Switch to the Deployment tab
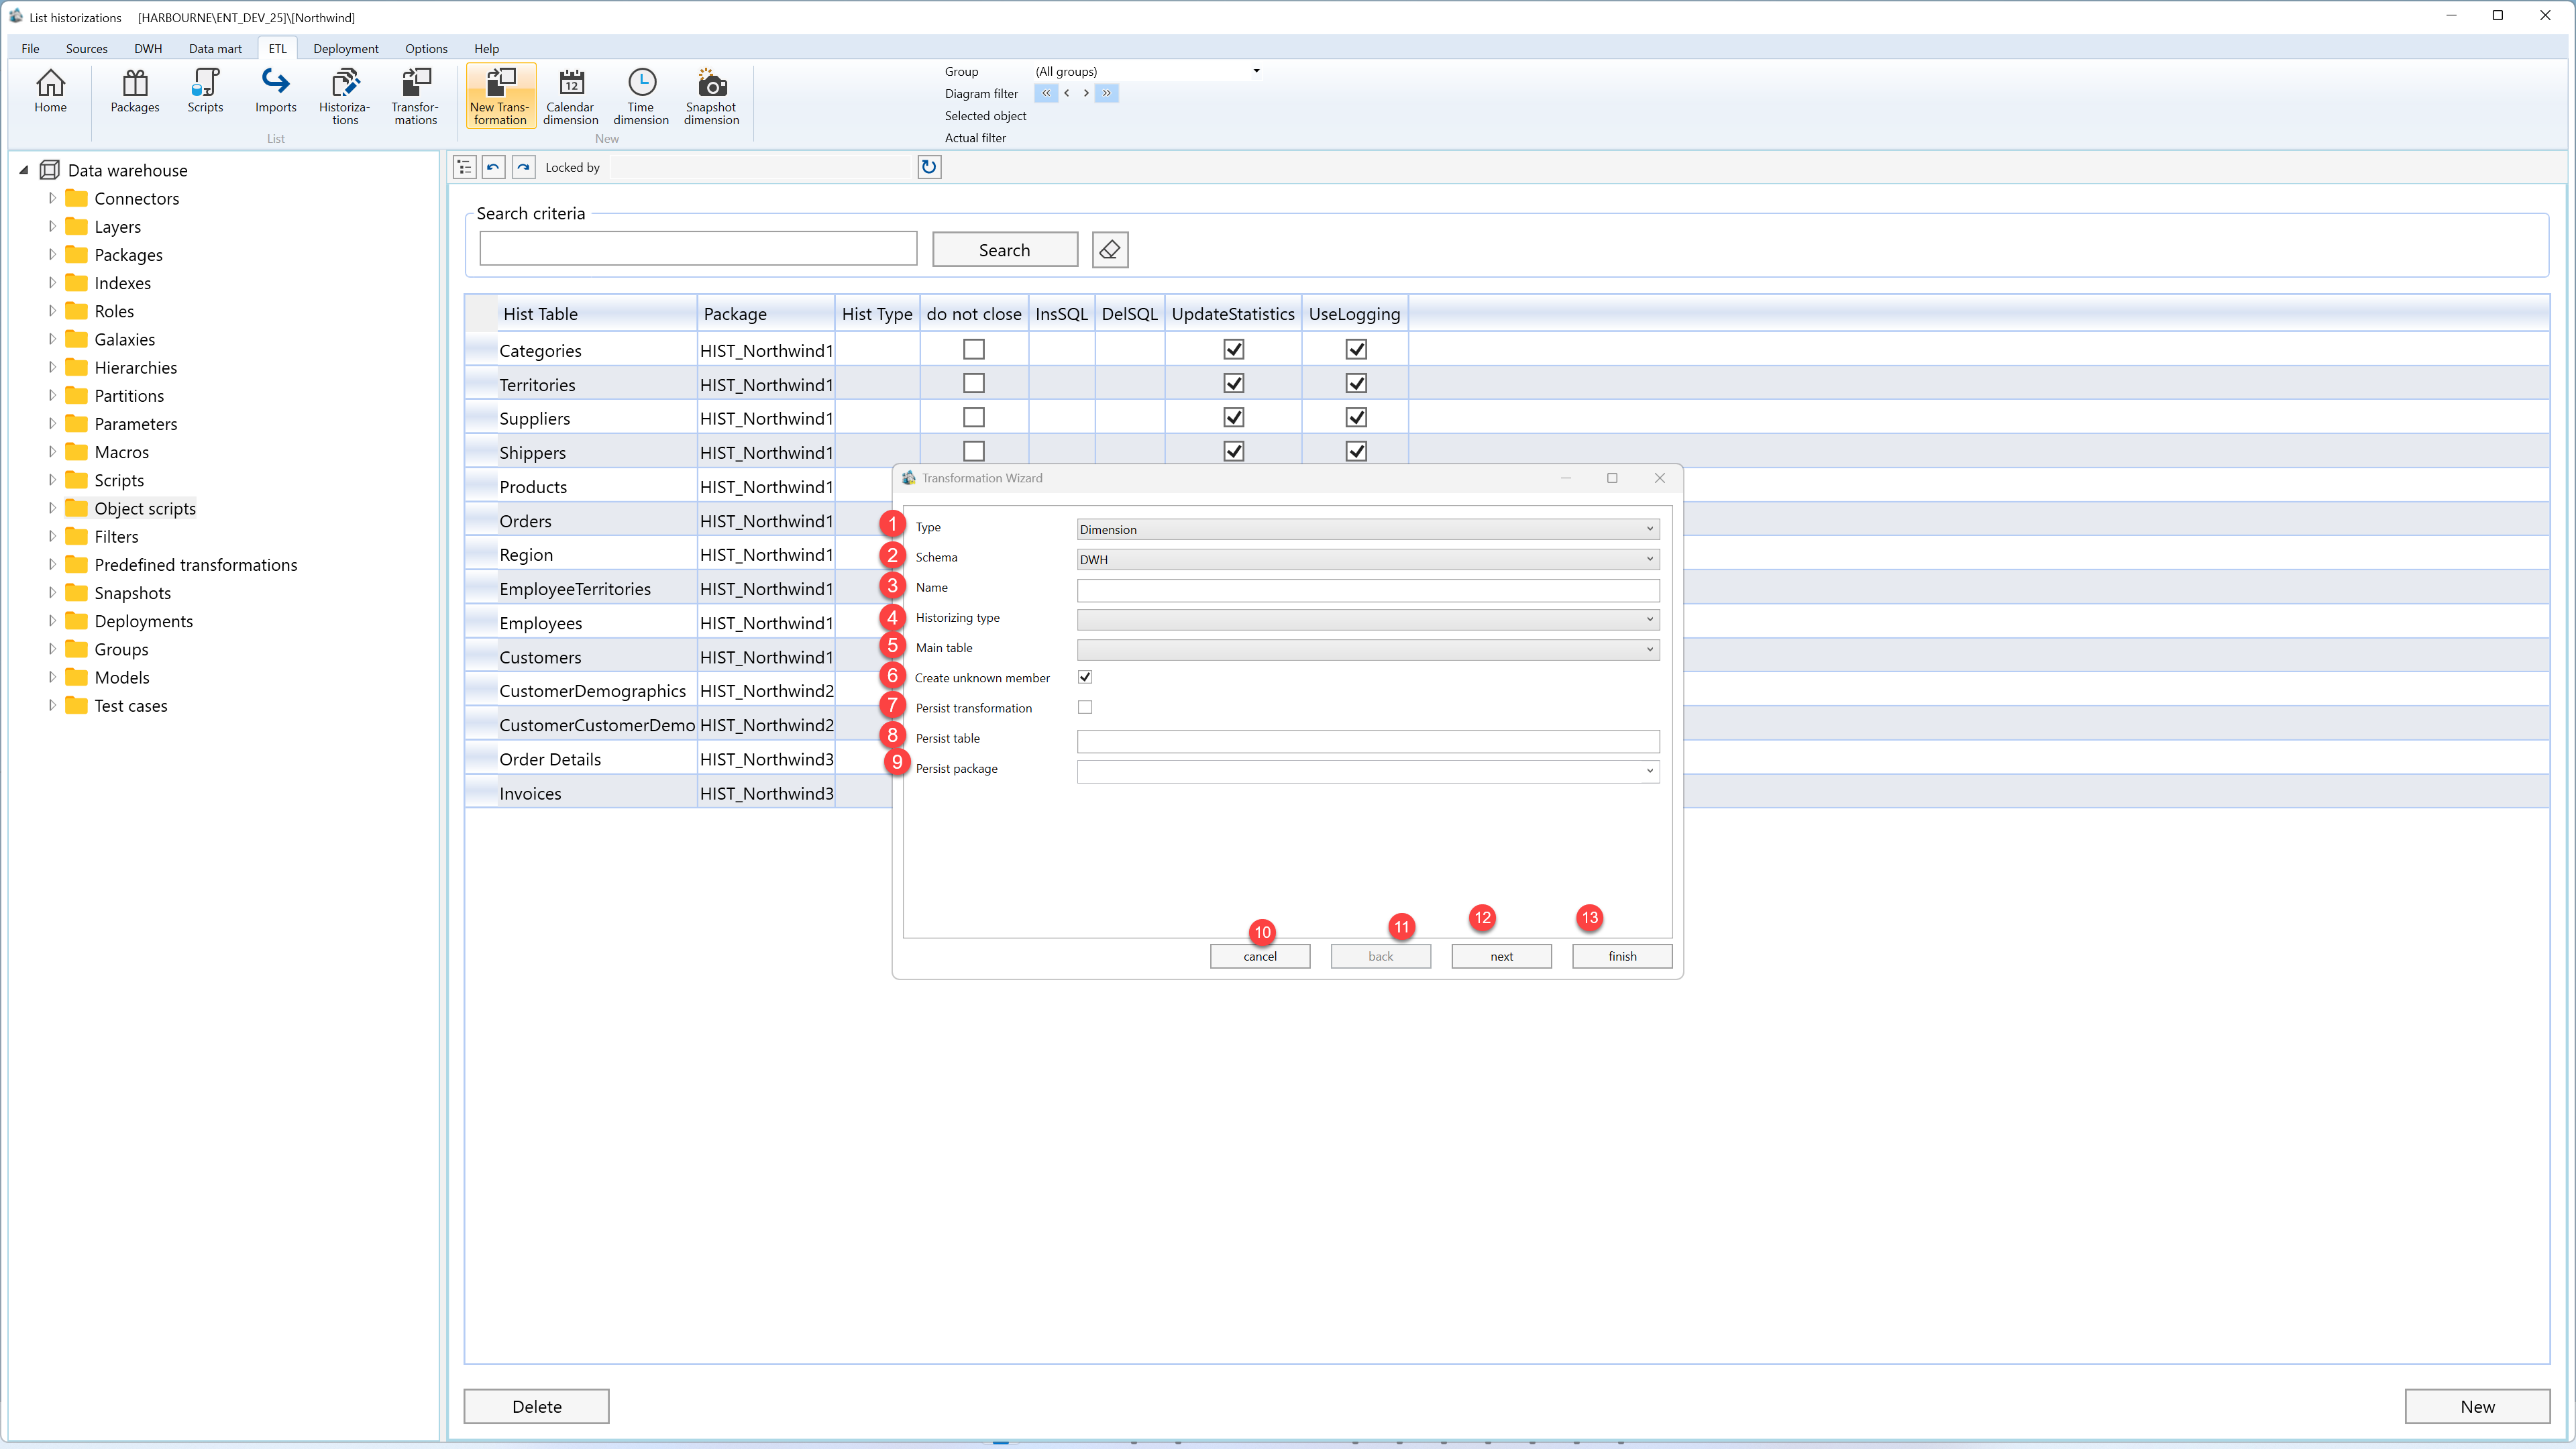This screenshot has height=1449, width=2576. click(345, 48)
